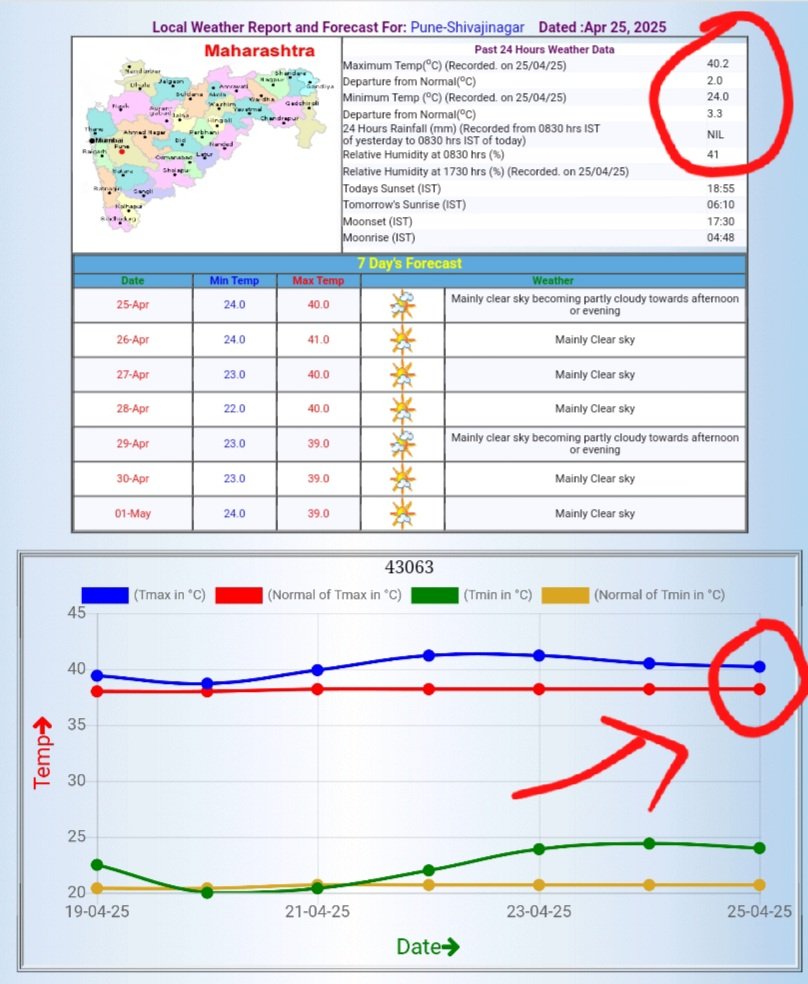
Task: Click the weather icon in the 25-Apr row
Action: tap(402, 305)
